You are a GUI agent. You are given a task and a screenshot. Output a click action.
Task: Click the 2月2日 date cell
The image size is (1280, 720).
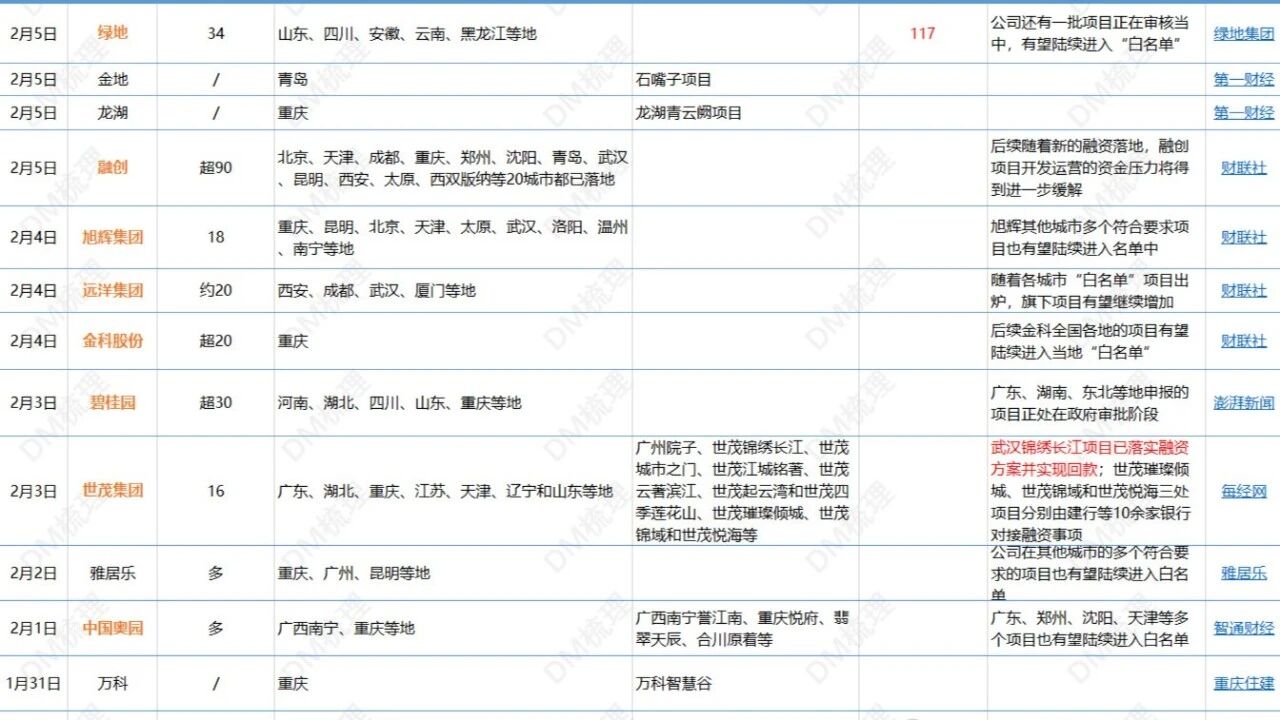tap(34, 573)
